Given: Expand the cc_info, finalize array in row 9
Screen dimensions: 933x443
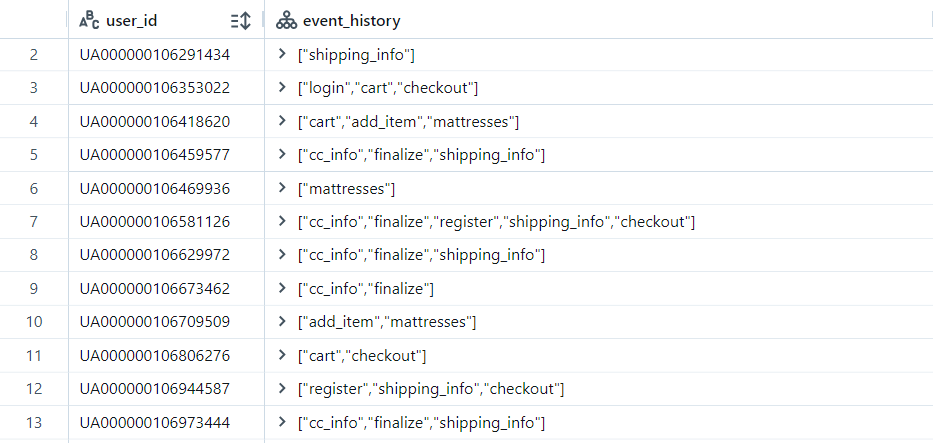Looking at the screenshot, I should [x=282, y=288].
